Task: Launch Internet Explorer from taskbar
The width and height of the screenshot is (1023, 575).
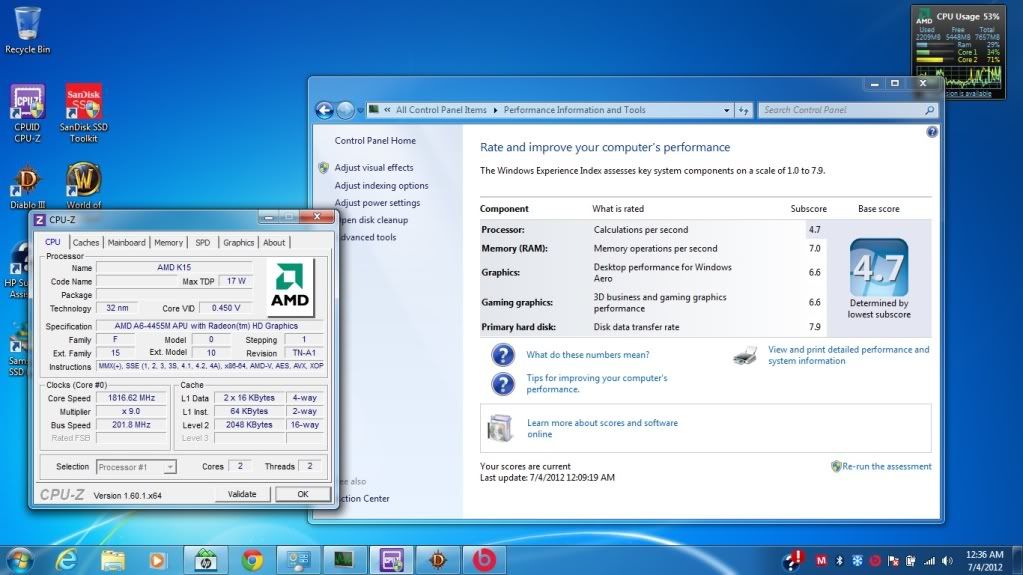Action: pyautogui.click(x=66, y=561)
